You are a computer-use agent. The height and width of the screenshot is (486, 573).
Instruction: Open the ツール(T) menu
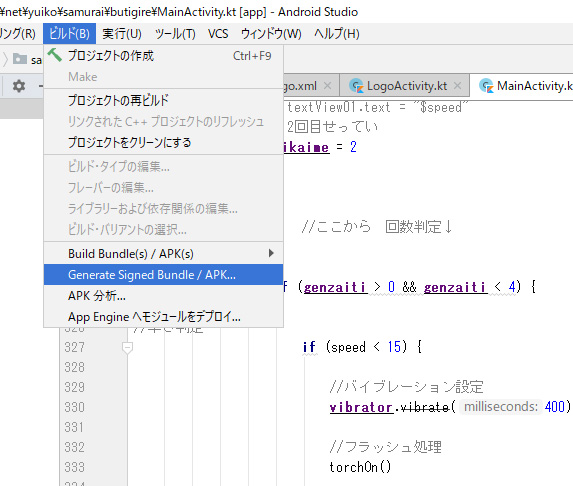pos(175,34)
